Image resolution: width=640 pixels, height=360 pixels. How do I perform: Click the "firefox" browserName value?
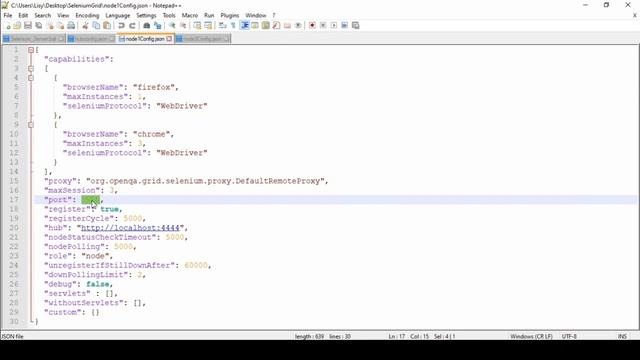153,87
